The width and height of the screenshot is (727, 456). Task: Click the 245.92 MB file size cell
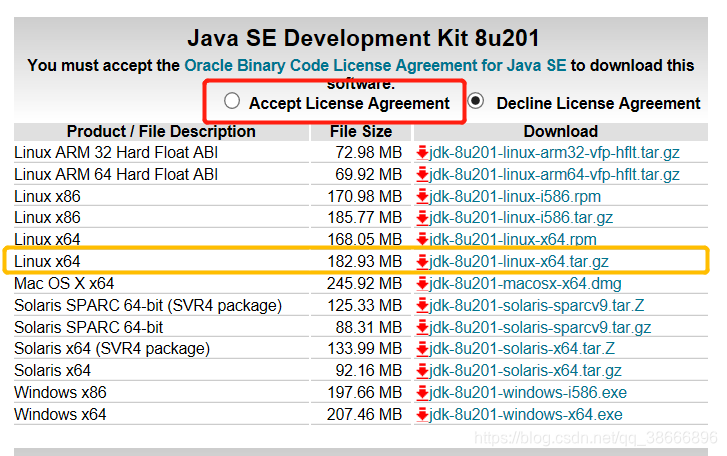click(364, 284)
